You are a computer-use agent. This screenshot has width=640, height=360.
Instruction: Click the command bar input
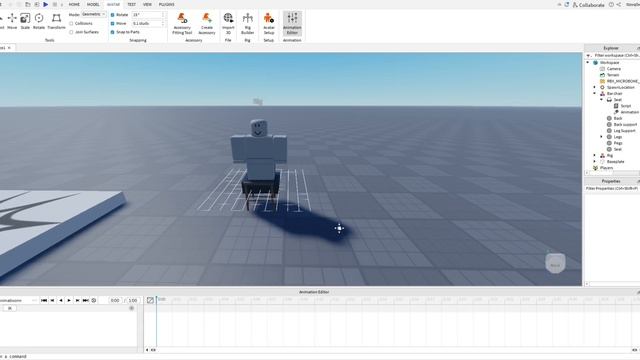pyautogui.click(x=320, y=356)
